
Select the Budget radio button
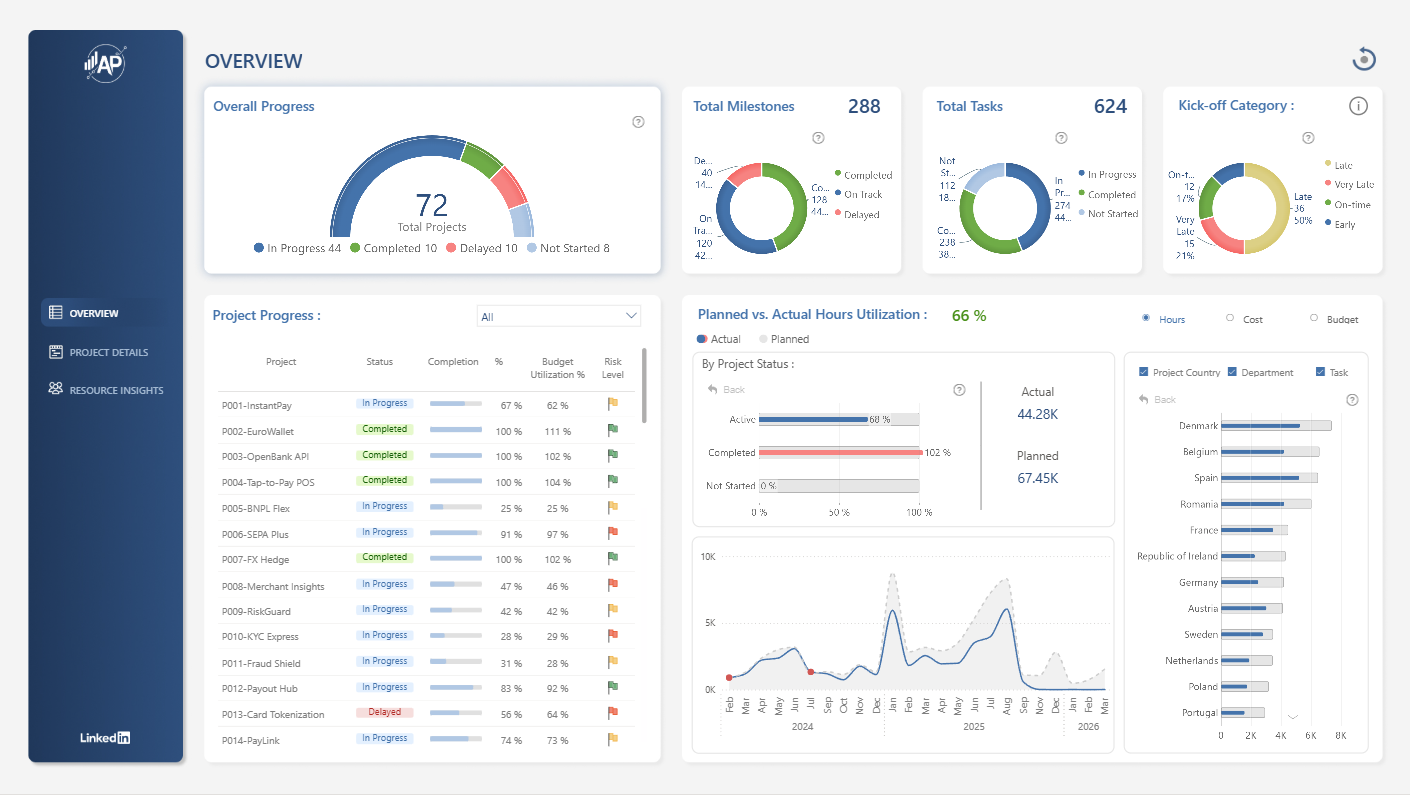[x=1314, y=318]
